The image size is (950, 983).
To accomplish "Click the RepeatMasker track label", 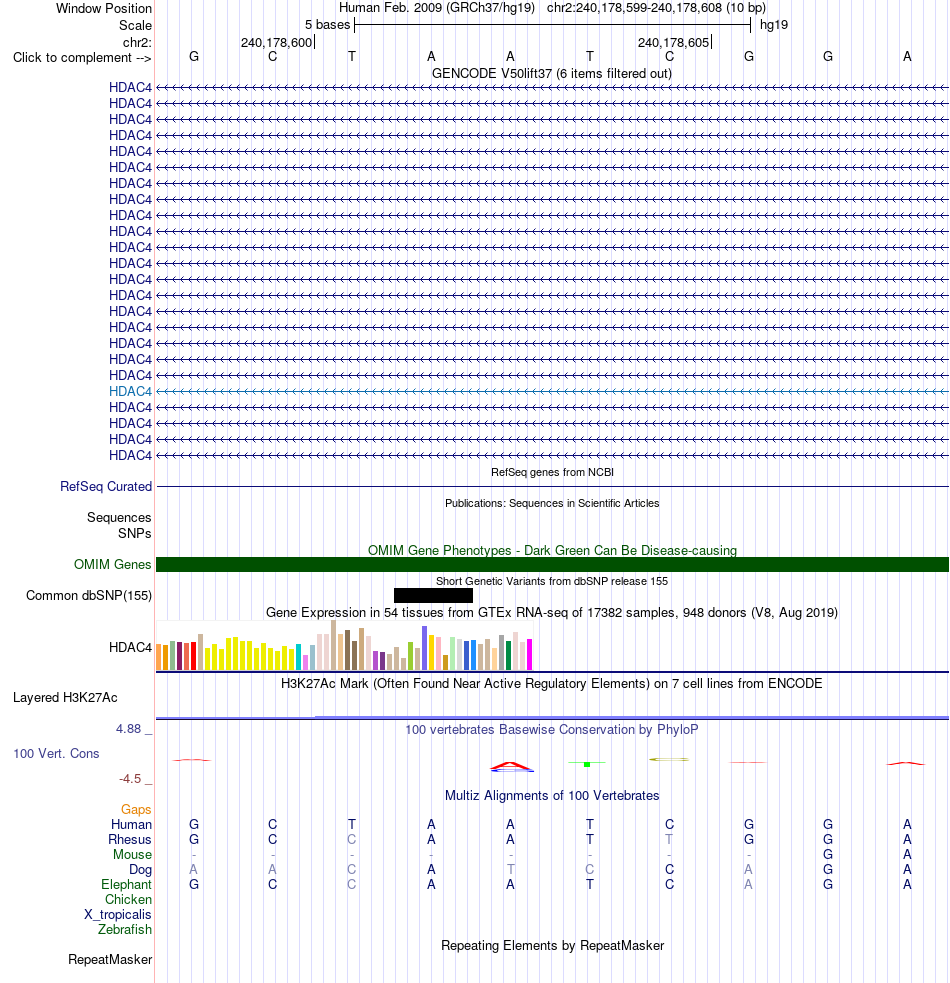I will pos(110,960).
